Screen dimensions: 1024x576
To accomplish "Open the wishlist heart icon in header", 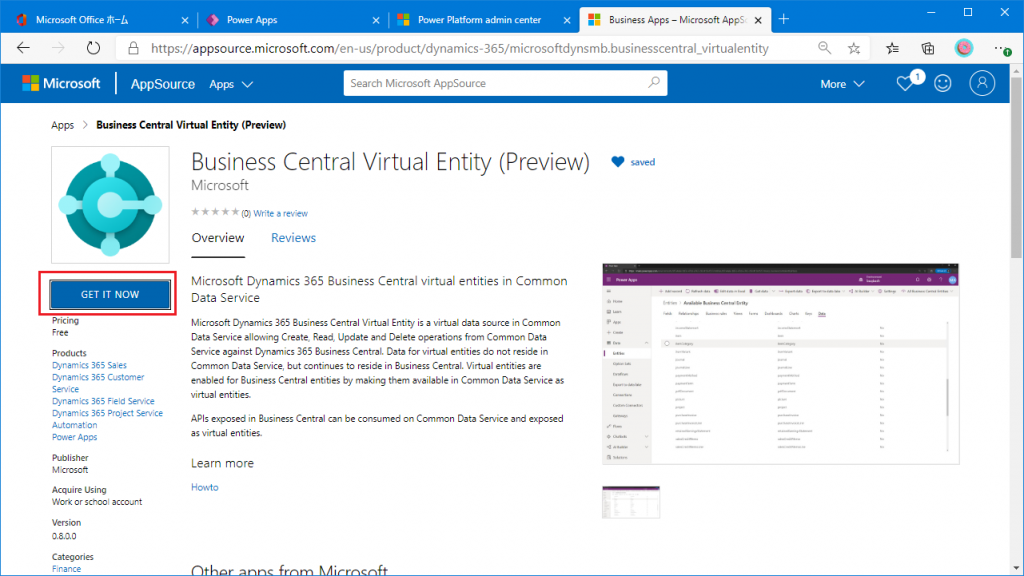I will [x=905, y=84].
